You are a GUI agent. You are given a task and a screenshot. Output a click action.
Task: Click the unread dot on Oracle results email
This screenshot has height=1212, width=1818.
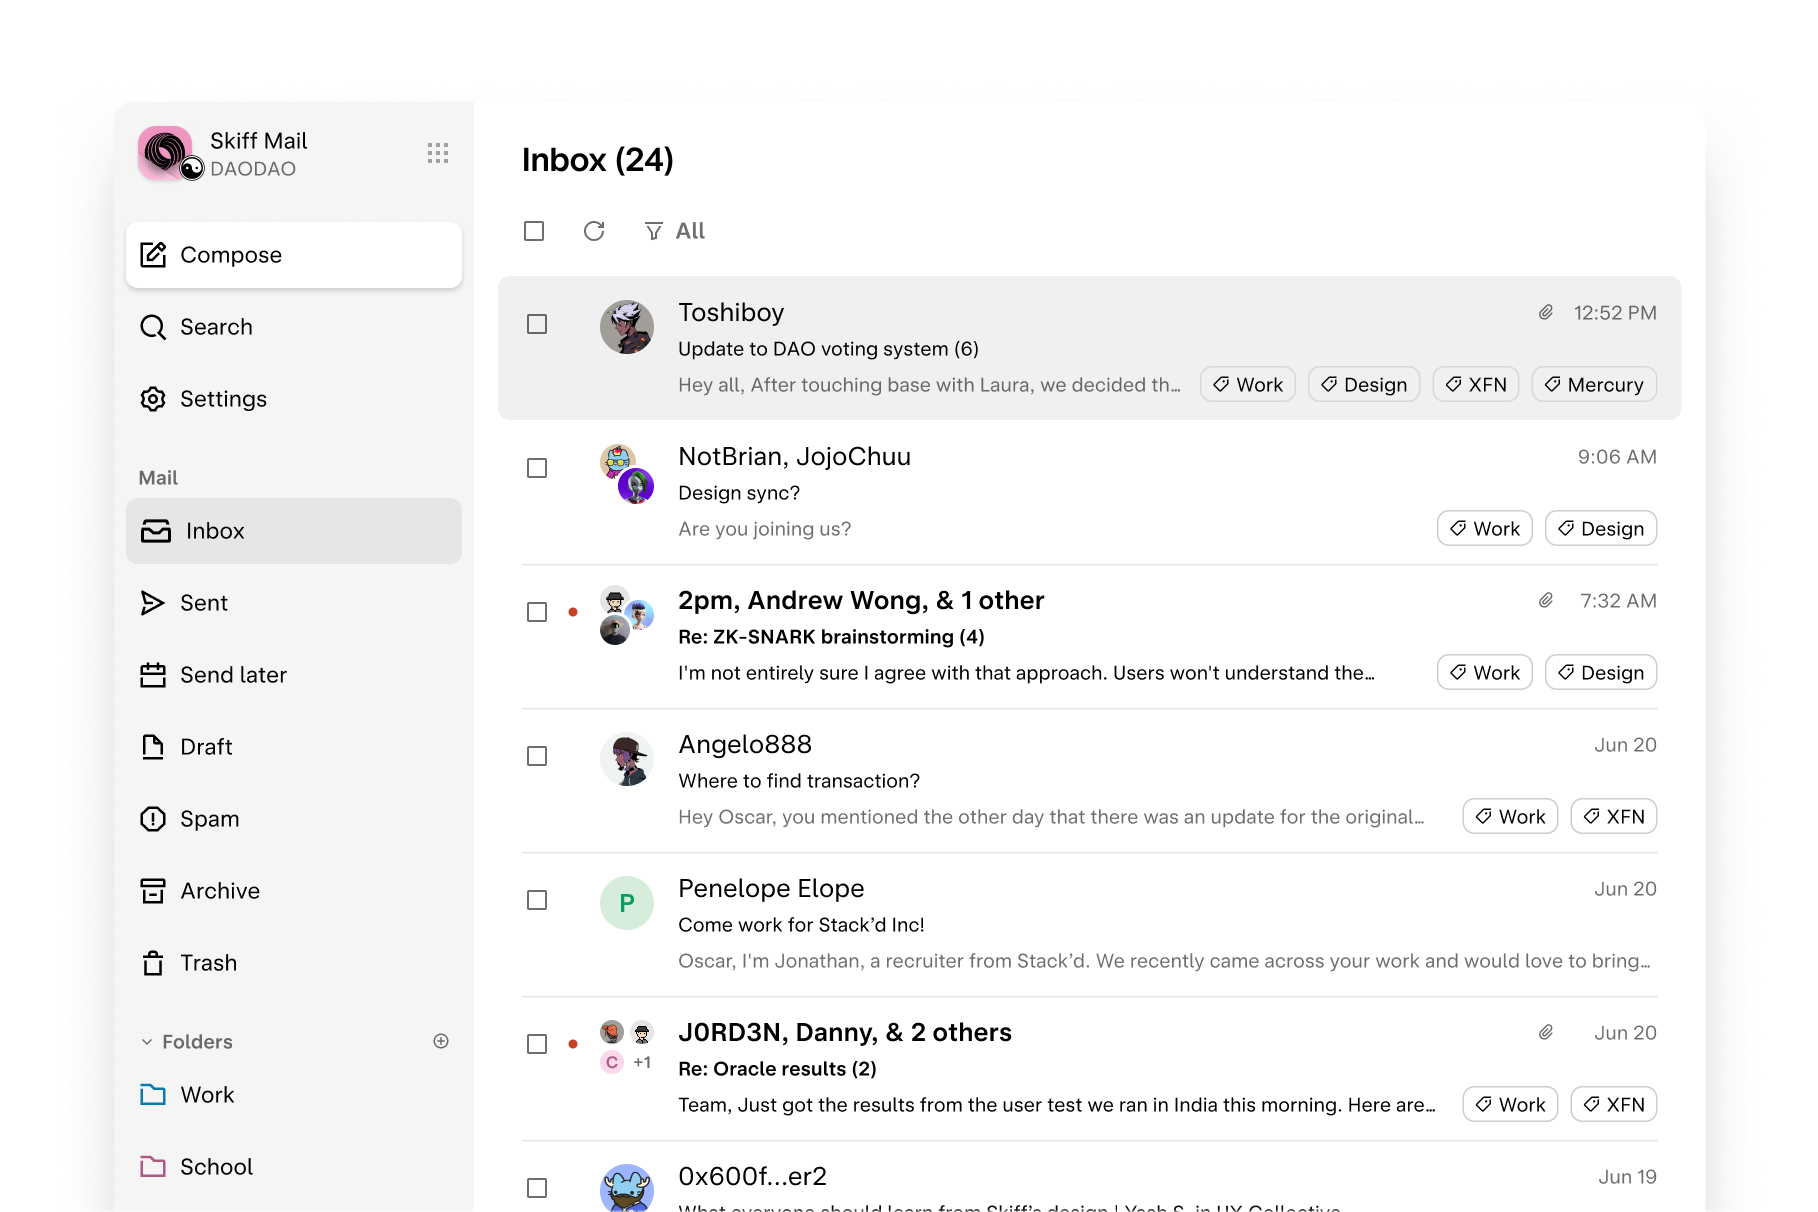tap(573, 1044)
